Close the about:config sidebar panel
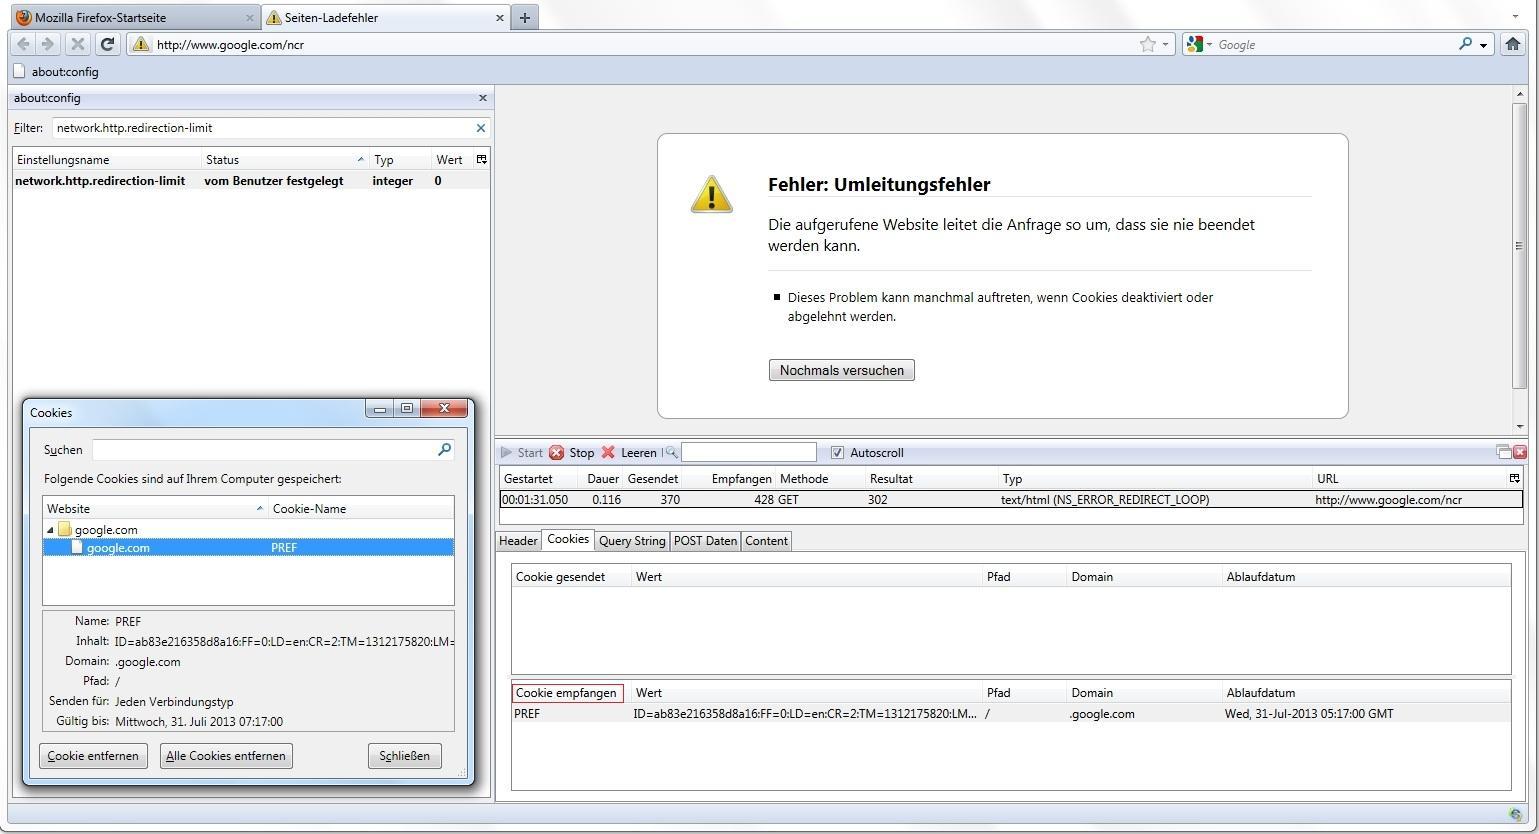The image size is (1539, 834). pyautogui.click(x=483, y=98)
